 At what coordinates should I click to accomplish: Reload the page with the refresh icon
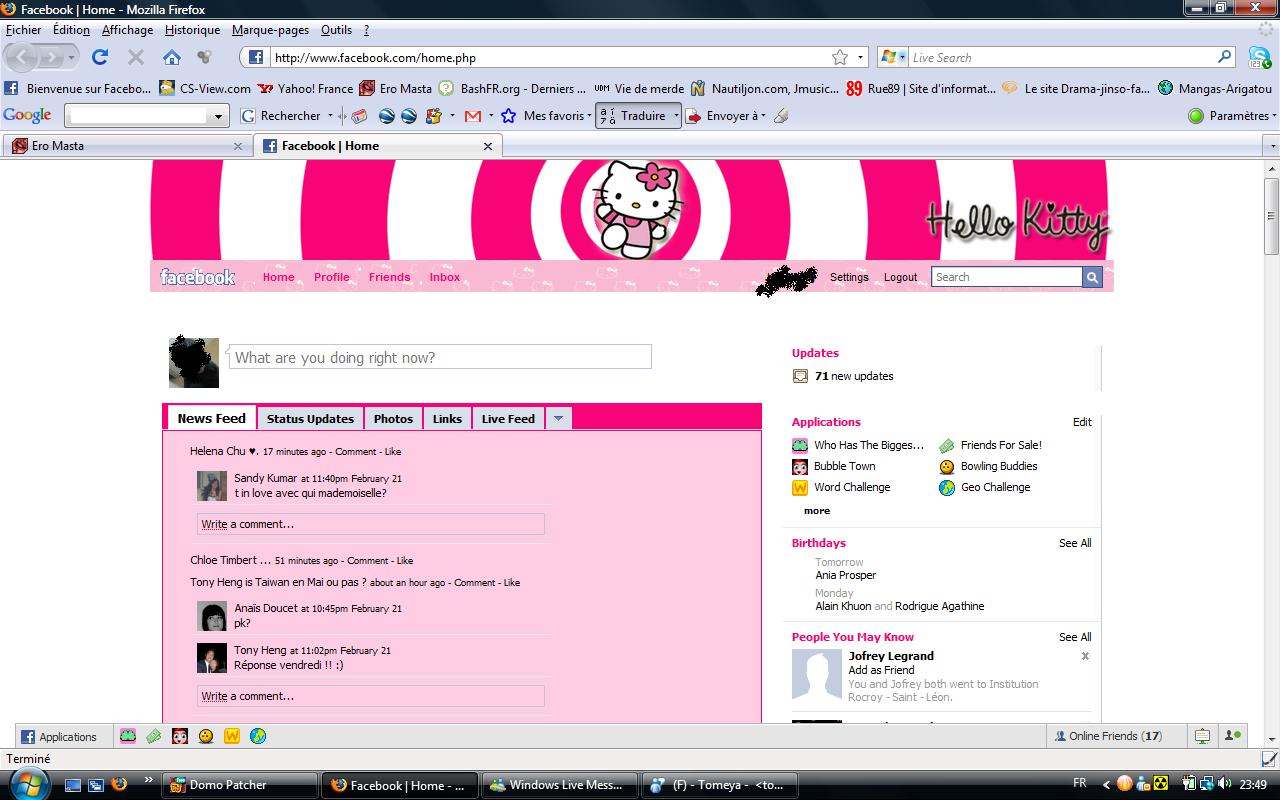tap(100, 57)
